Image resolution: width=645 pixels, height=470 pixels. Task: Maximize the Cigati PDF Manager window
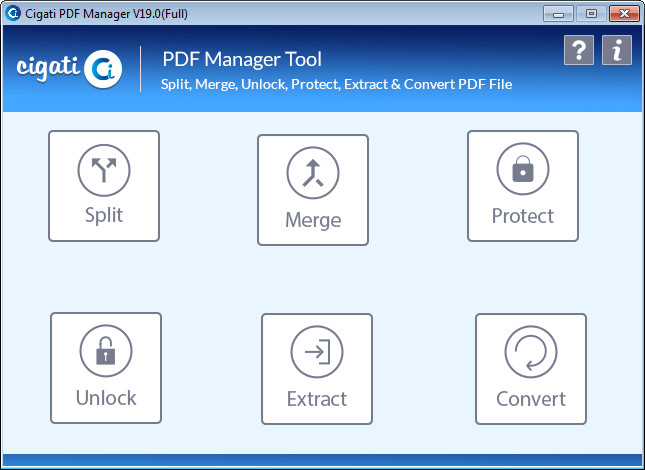coord(591,14)
